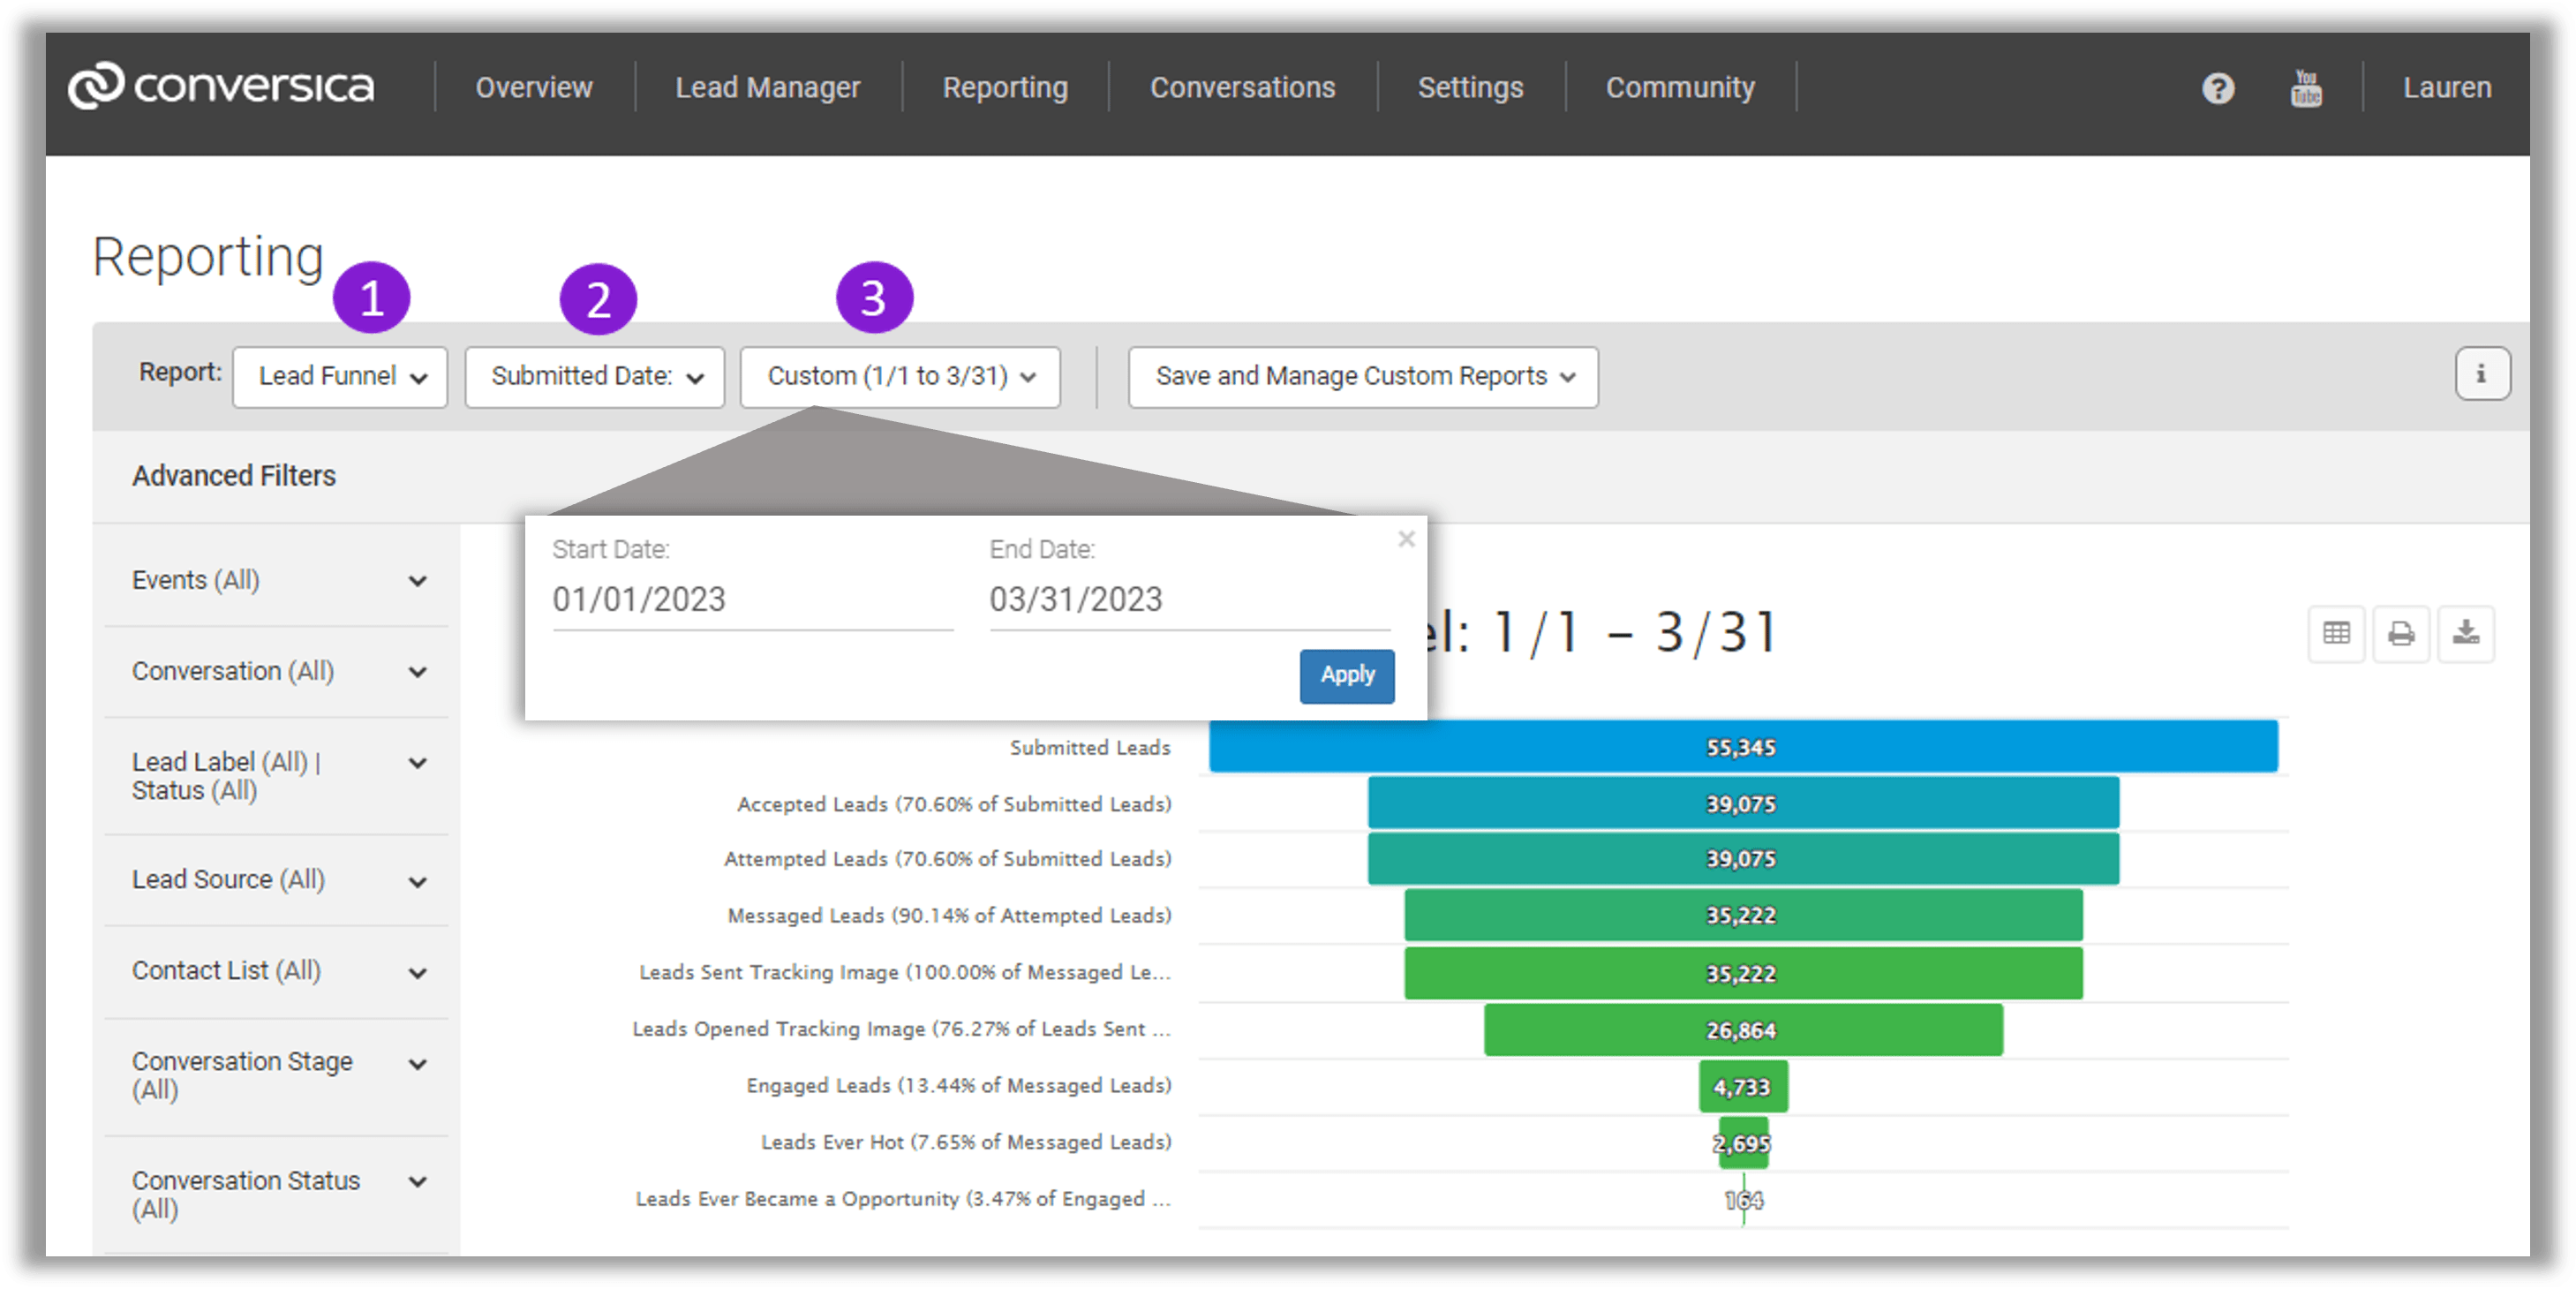The height and width of the screenshot is (1289, 2576).
Task: Open the Lead Funnel report type dropdown
Action: tap(339, 376)
